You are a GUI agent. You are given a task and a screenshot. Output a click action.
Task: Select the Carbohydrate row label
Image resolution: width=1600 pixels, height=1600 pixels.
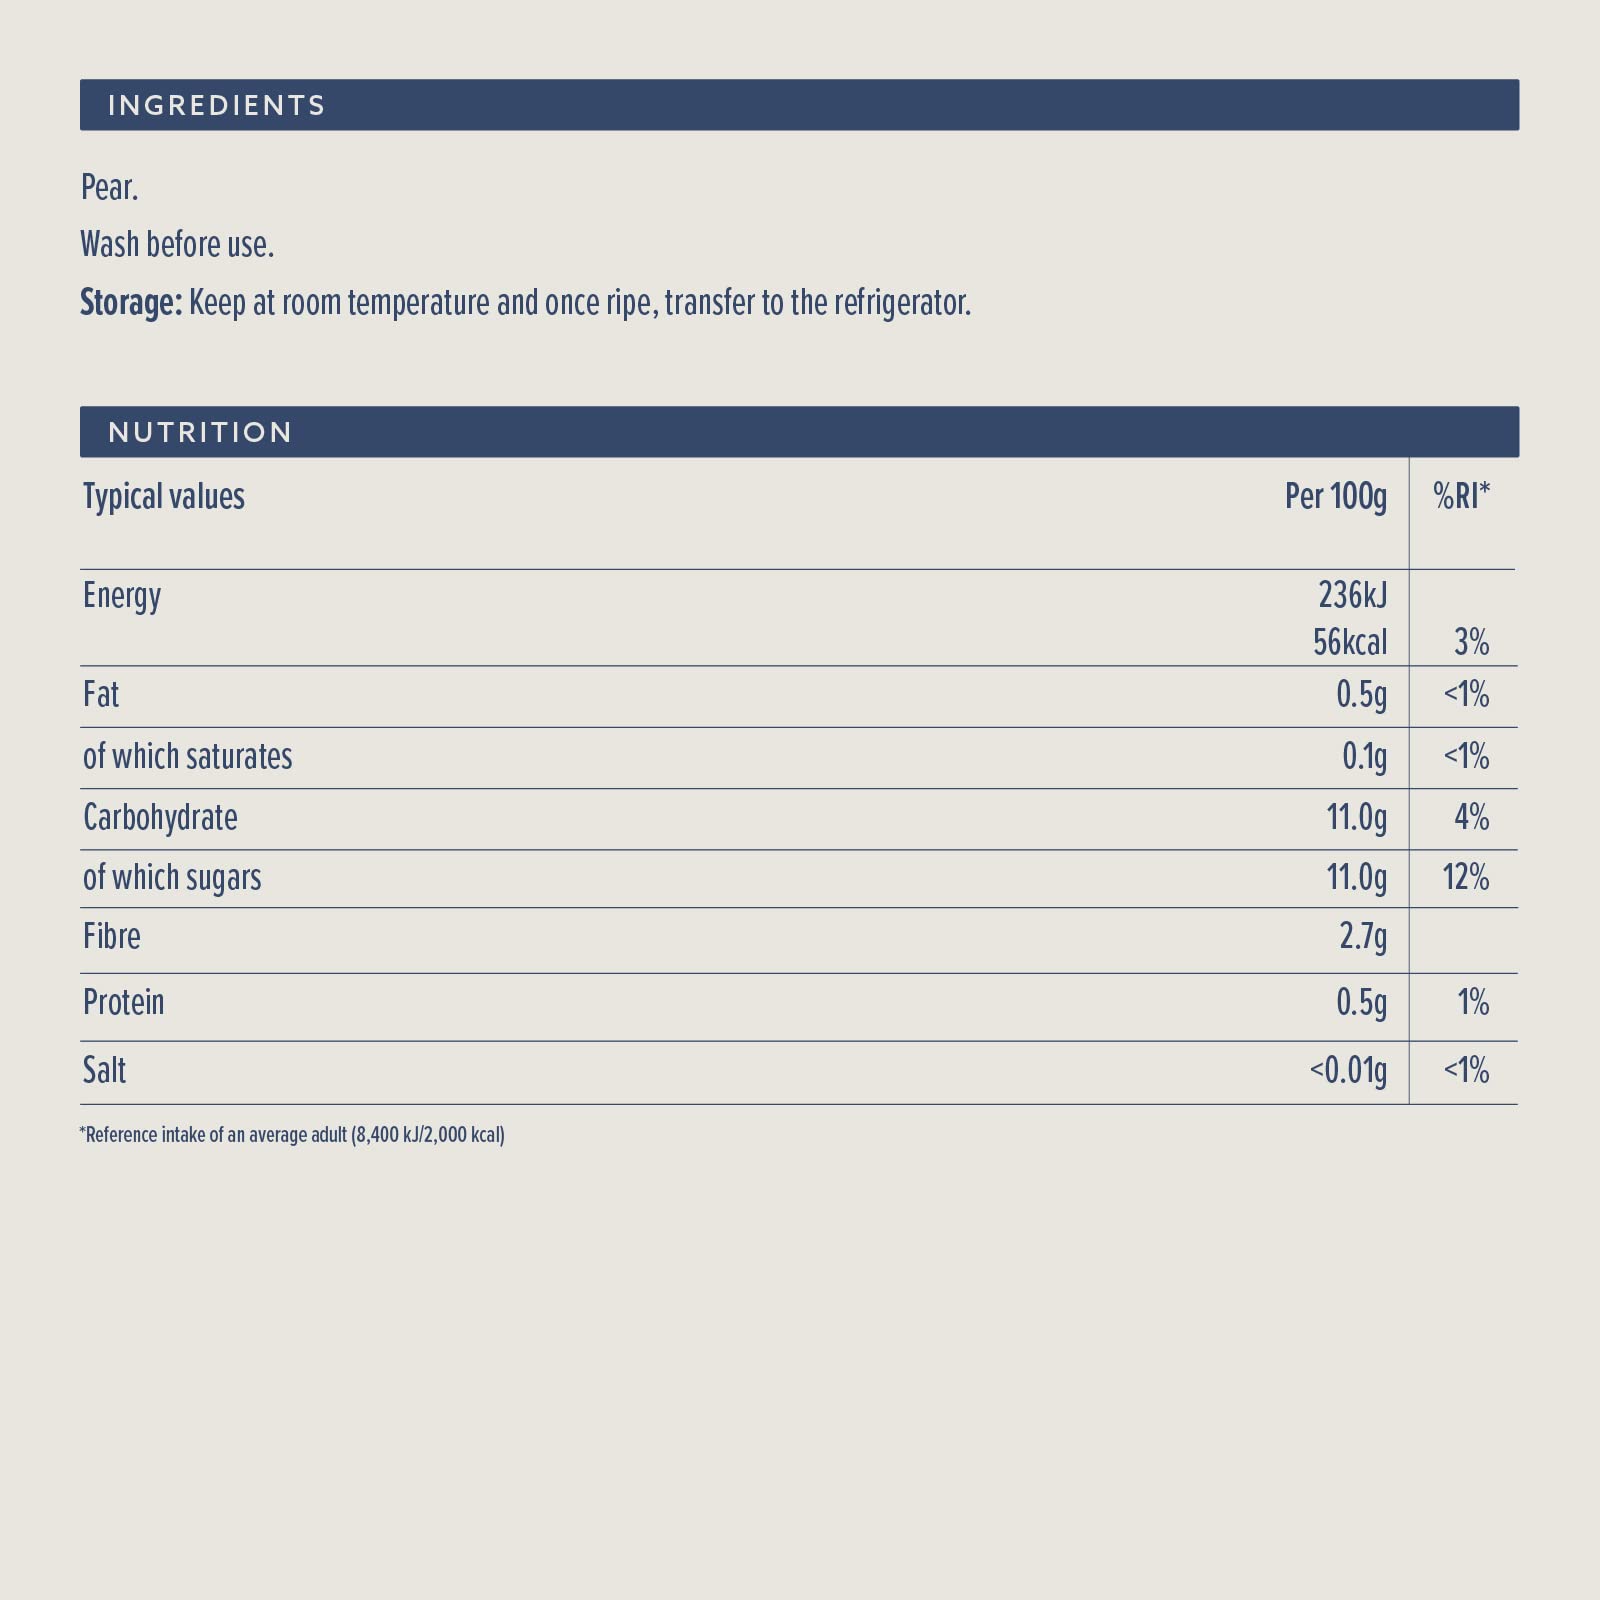point(160,818)
